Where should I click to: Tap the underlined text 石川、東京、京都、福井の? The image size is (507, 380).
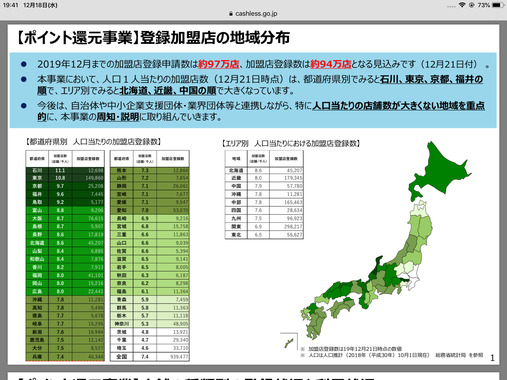[431, 79]
